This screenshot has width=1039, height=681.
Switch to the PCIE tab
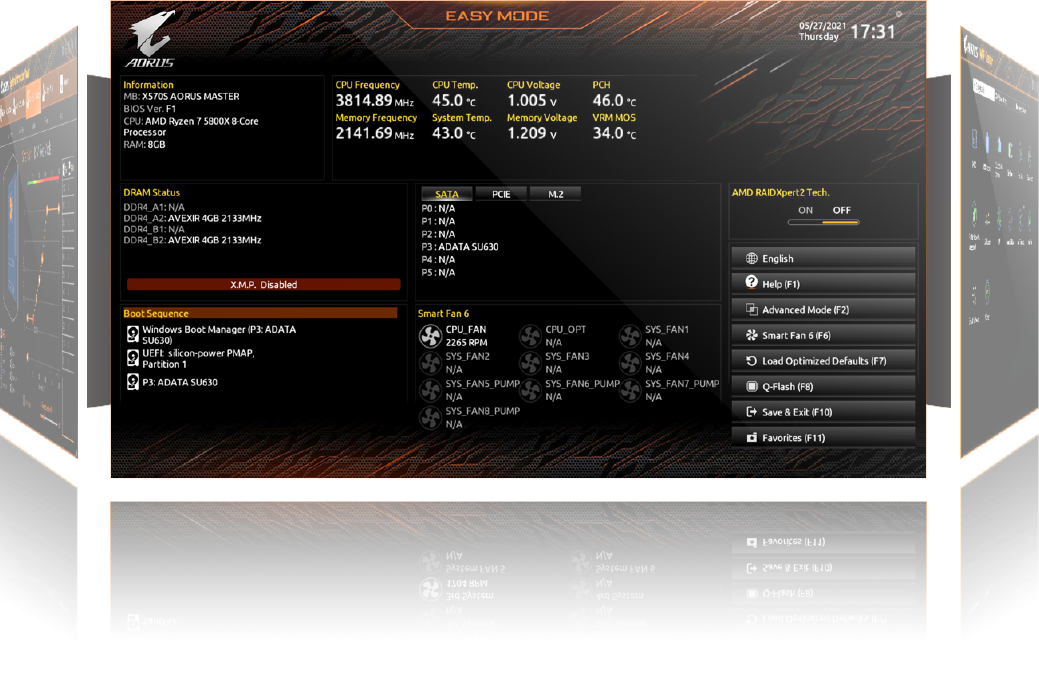pyautogui.click(x=501, y=194)
